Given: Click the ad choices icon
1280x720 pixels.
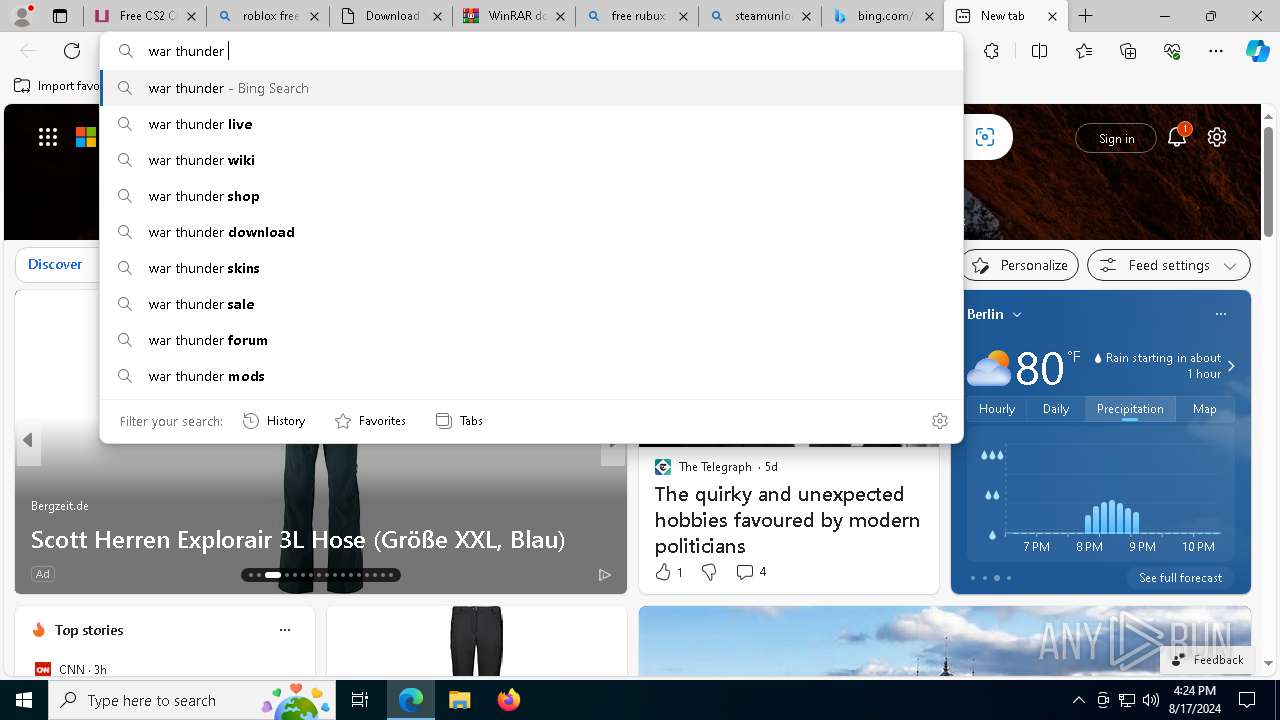Looking at the screenshot, I should [x=605, y=574].
